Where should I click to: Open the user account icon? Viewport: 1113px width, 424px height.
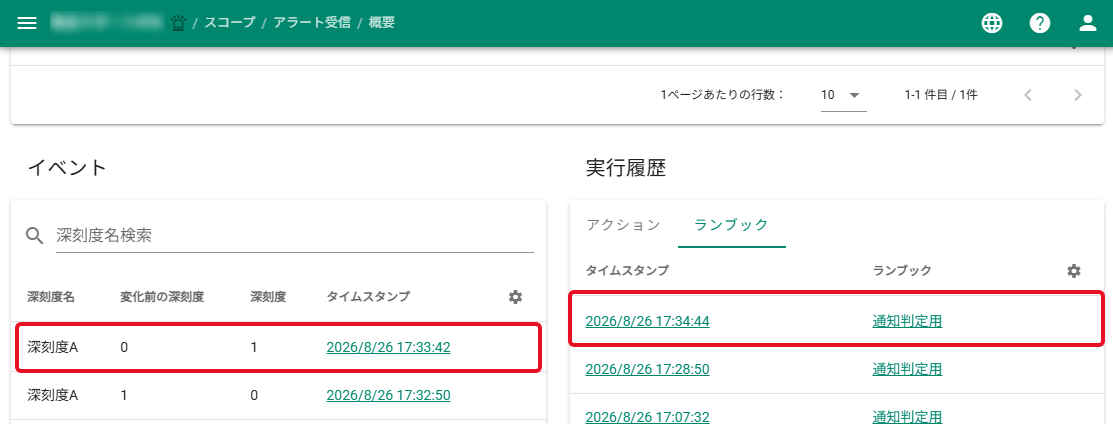[x=1088, y=23]
